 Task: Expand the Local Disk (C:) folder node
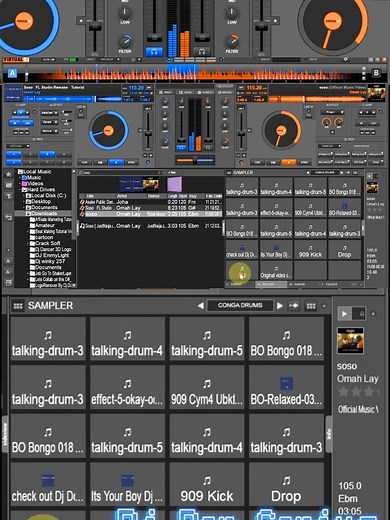click(25, 196)
